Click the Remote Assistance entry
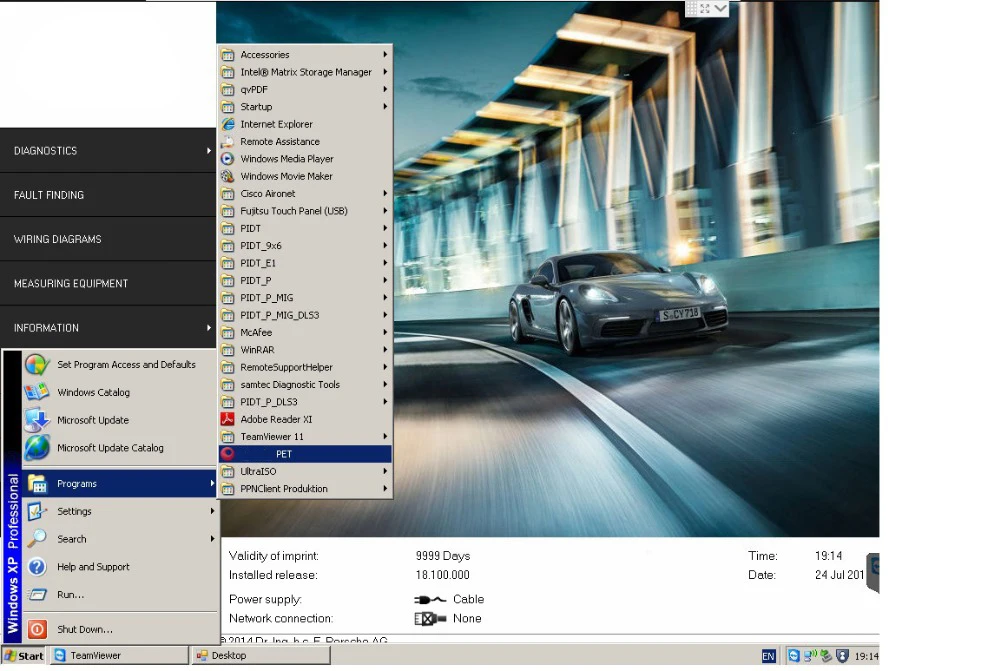Viewport: 1000px width, 671px height. click(279, 142)
